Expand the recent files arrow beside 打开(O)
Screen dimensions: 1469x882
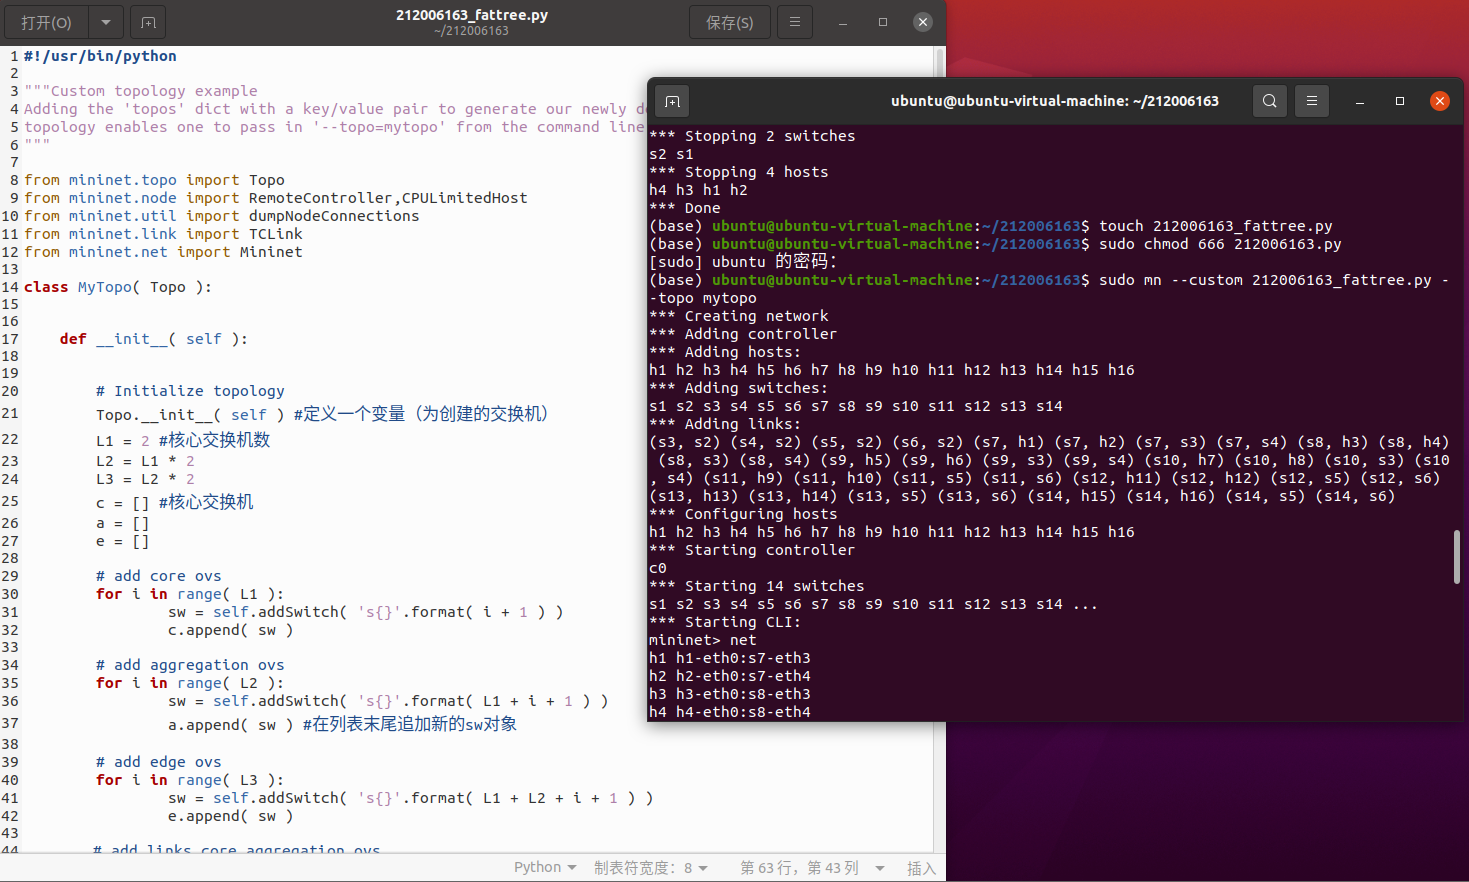pyautogui.click(x=106, y=22)
